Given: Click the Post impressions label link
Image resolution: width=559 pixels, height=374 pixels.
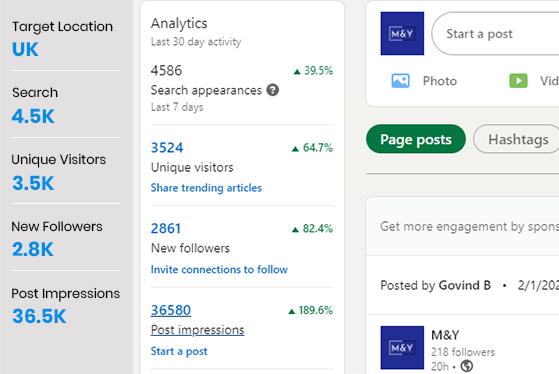Looking at the screenshot, I should [x=198, y=330].
